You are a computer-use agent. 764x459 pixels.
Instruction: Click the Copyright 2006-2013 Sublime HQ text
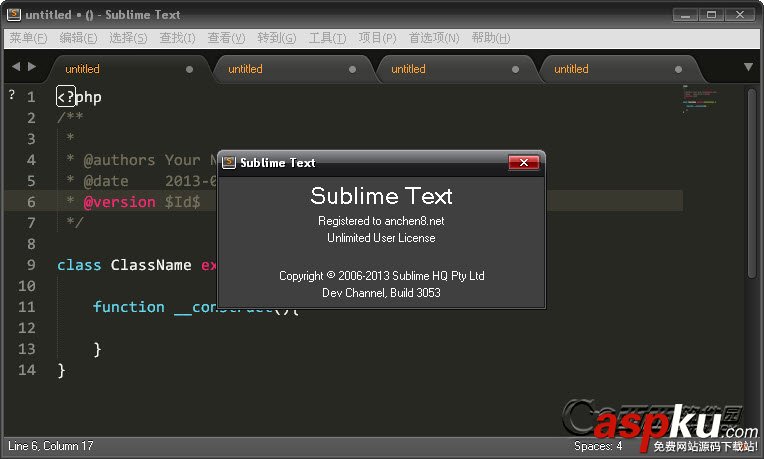coord(382,276)
